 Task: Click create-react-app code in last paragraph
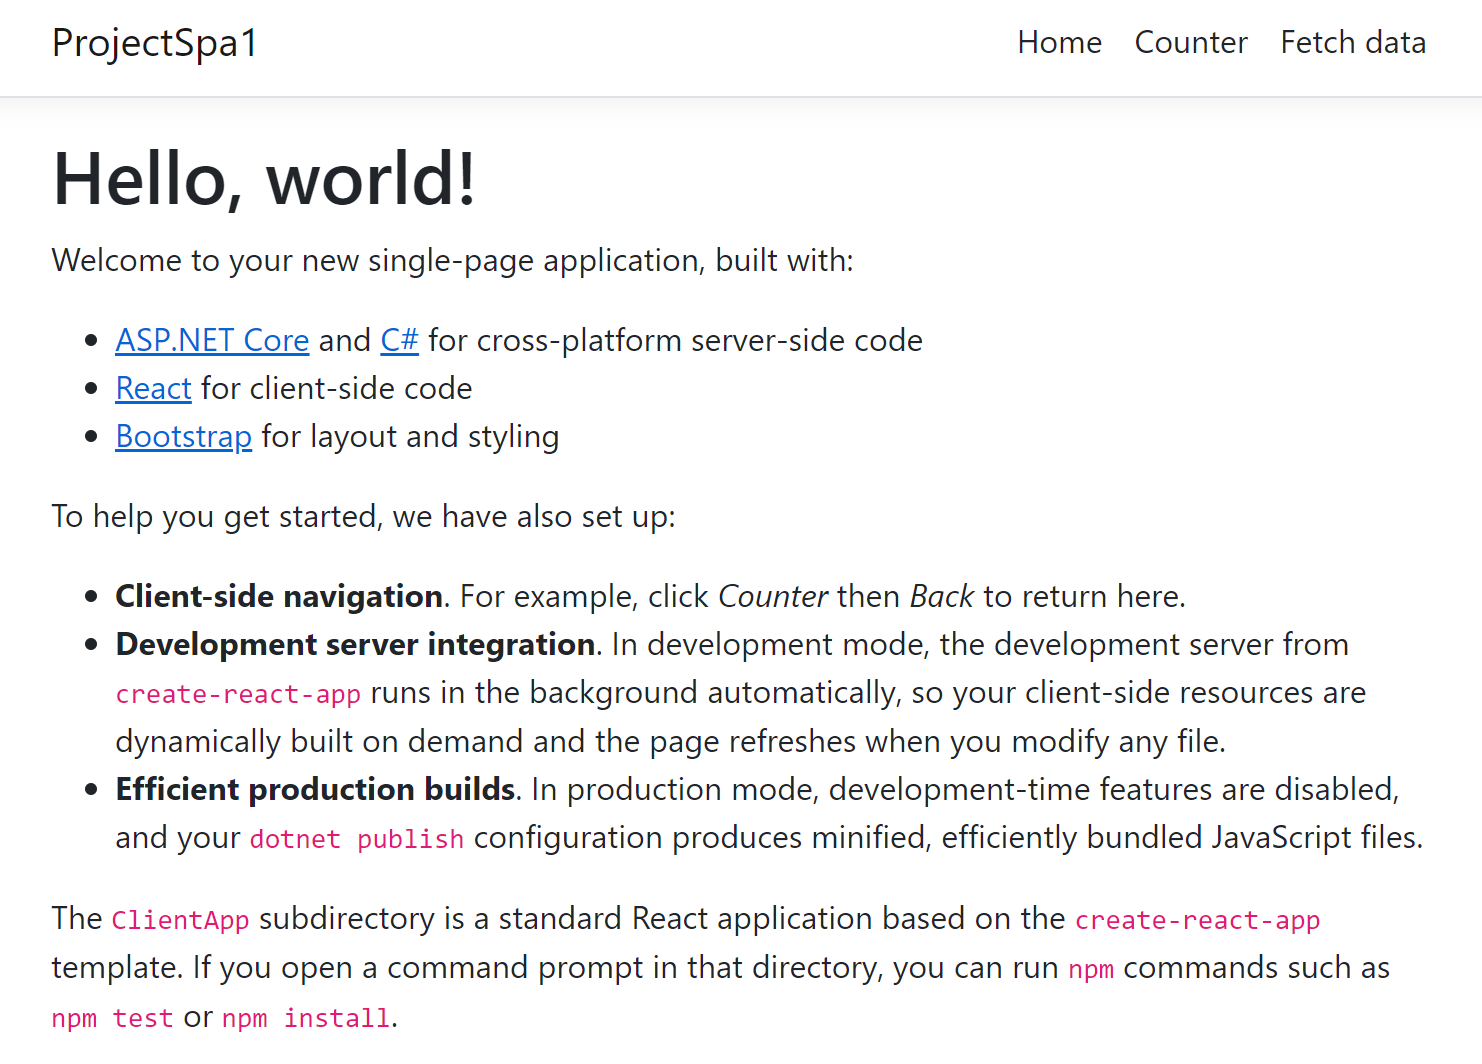pos(1197,920)
